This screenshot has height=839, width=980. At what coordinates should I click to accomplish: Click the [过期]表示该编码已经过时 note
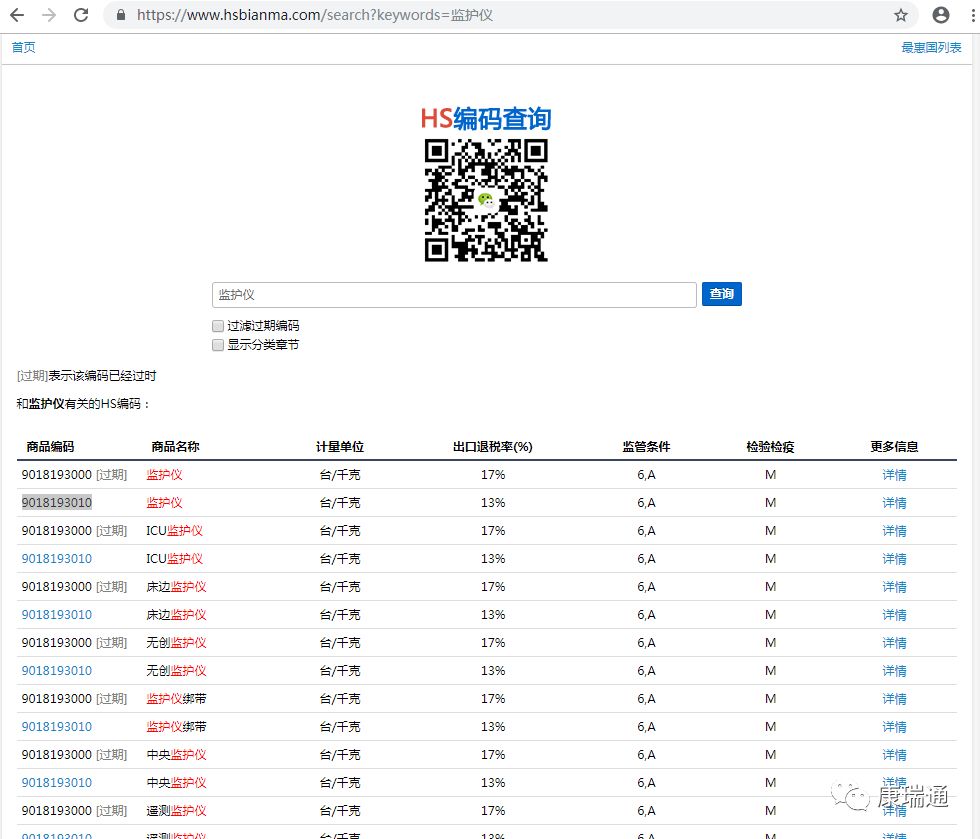86,376
